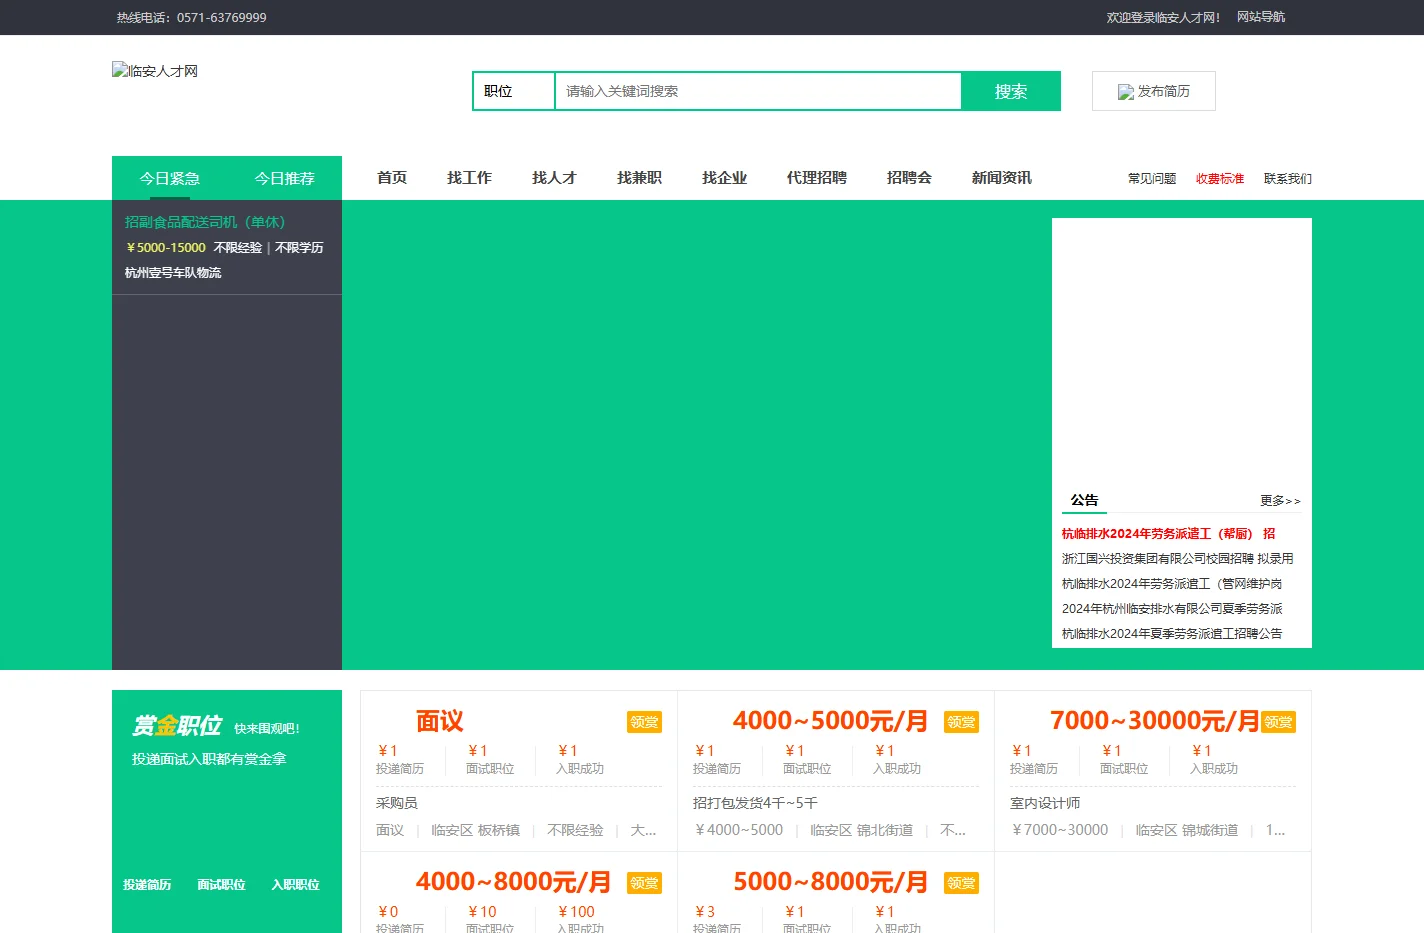This screenshot has height=933, width=1424.
Task: Open 找人才 navigation item
Action: coord(554,177)
